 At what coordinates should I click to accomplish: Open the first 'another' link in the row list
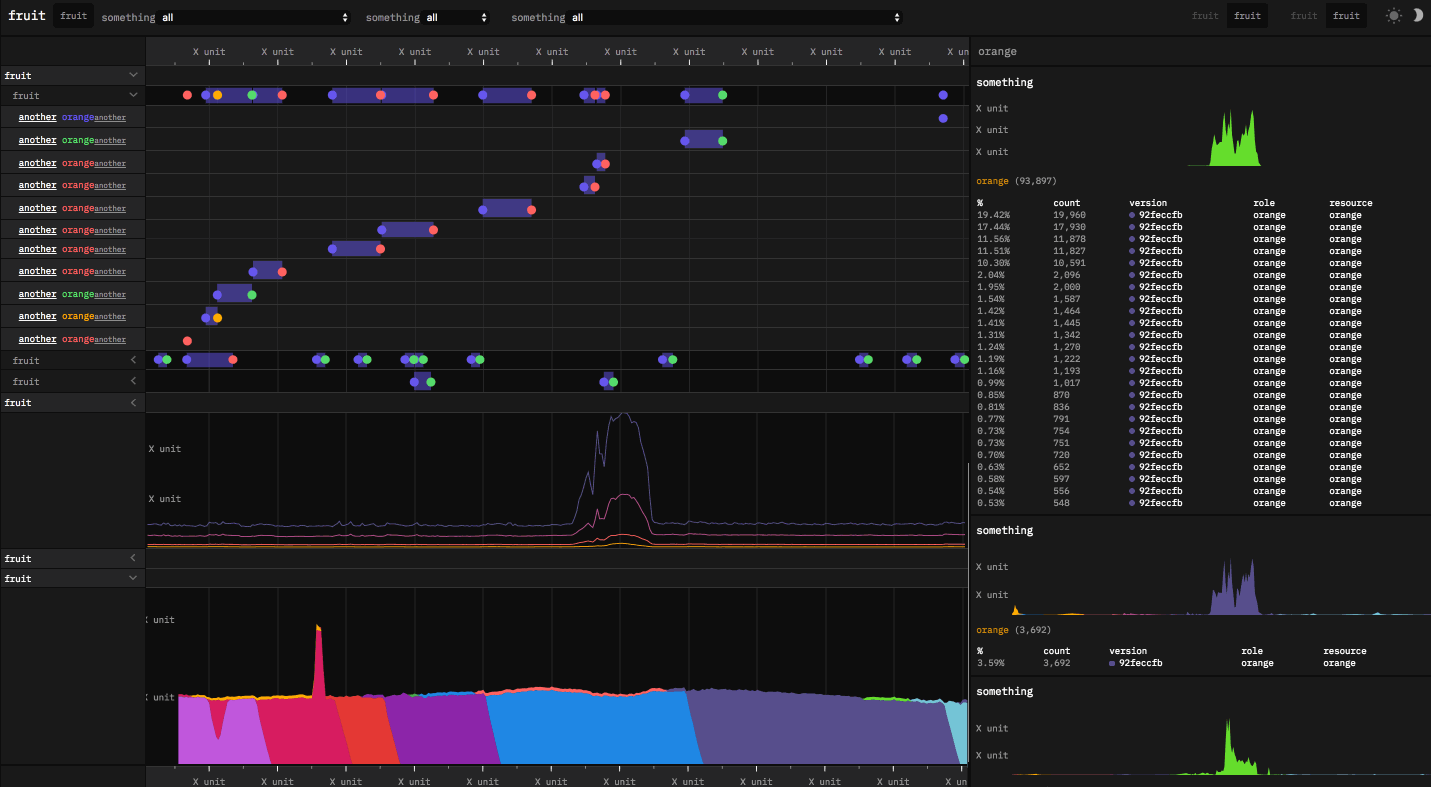(37, 117)
